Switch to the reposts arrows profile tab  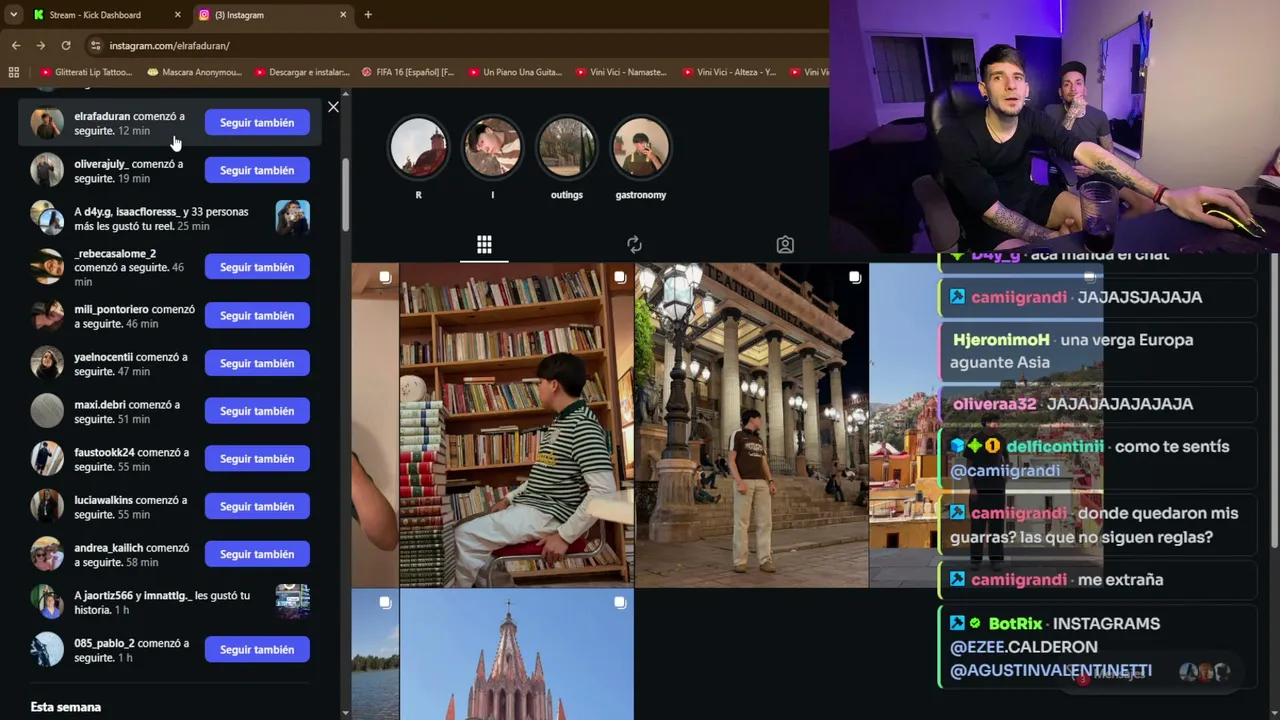pos(634,245)
